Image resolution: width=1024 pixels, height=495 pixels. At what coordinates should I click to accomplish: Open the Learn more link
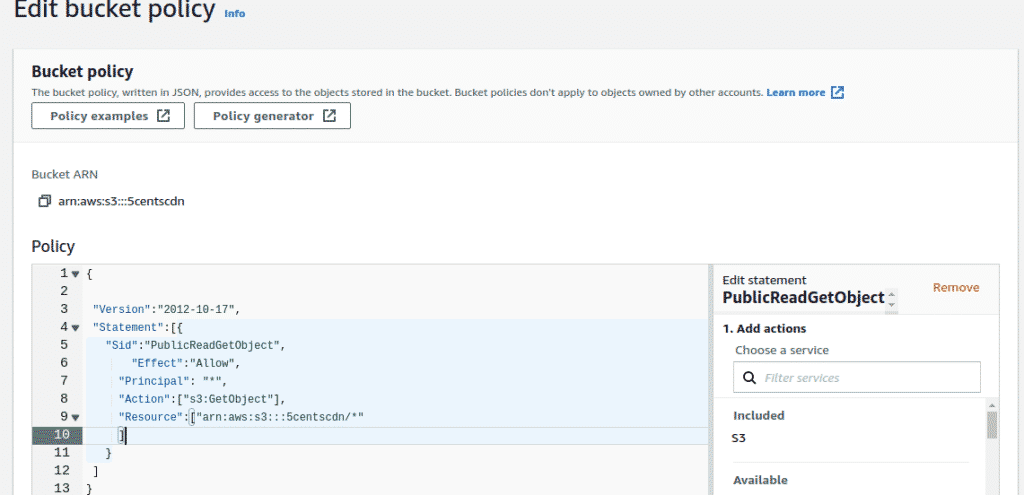point(795,93)
